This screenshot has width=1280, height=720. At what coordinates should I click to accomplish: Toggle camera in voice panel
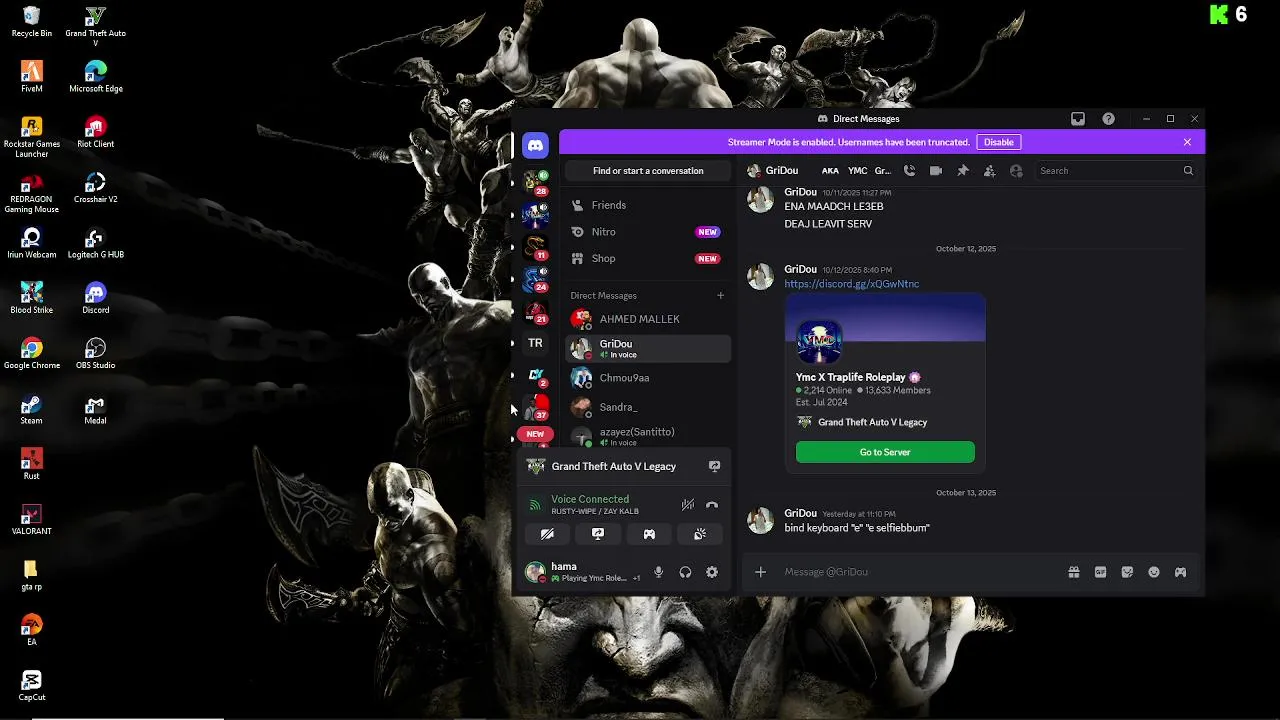547,534
